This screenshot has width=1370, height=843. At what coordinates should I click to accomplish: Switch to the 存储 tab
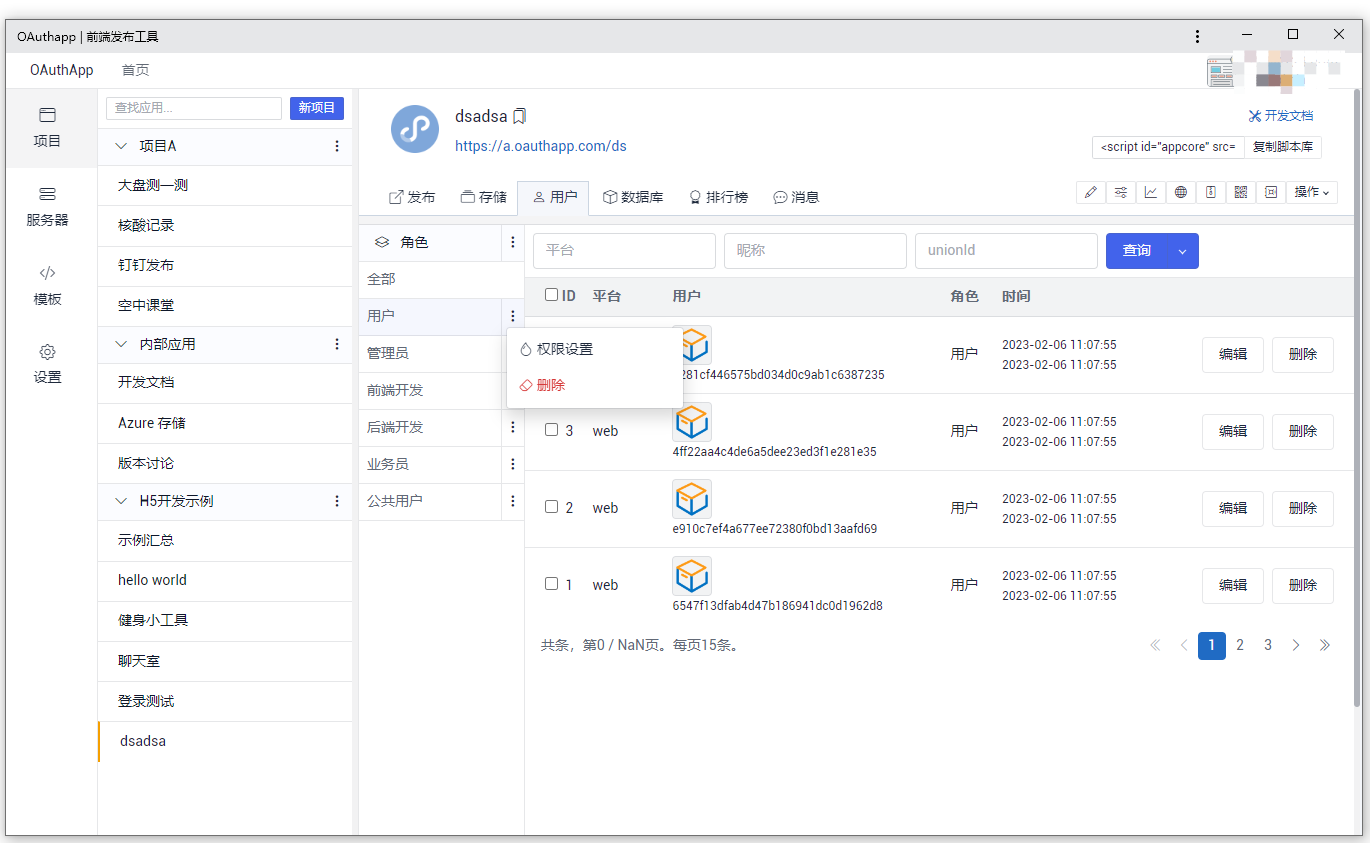484,197
